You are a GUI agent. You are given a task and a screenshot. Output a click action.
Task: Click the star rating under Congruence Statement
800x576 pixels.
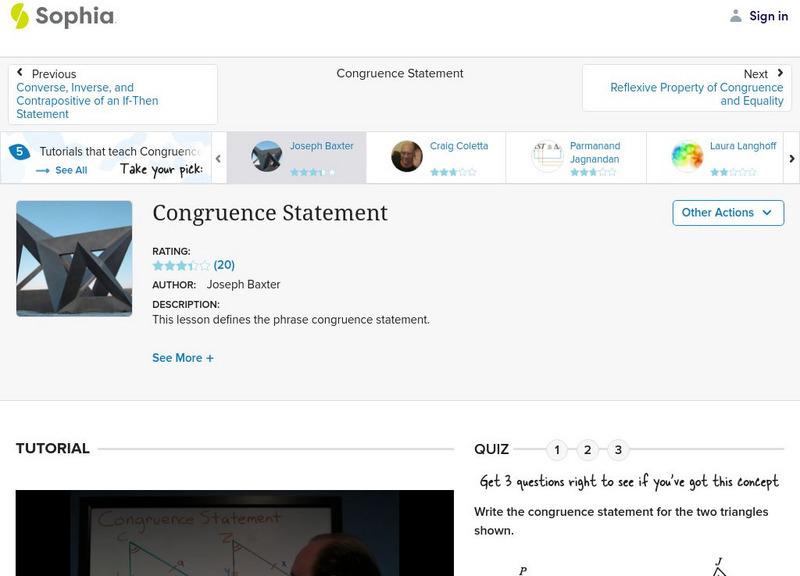[x=181, y=266]
